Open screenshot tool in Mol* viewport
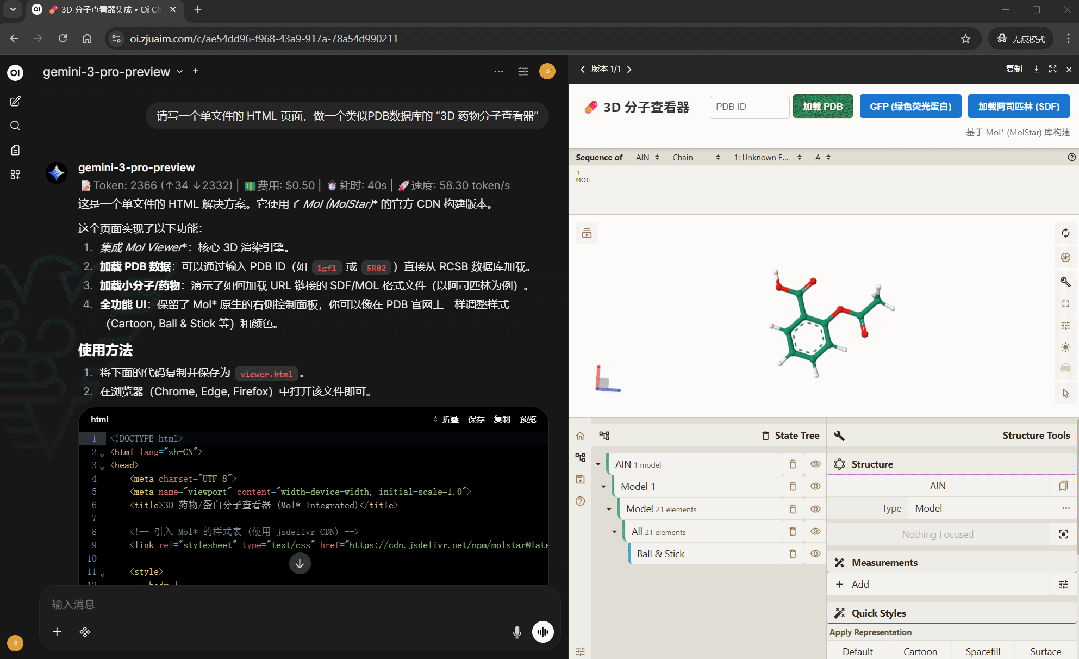The height and width of the screenshot is (659, 1079). [1065, 257]
